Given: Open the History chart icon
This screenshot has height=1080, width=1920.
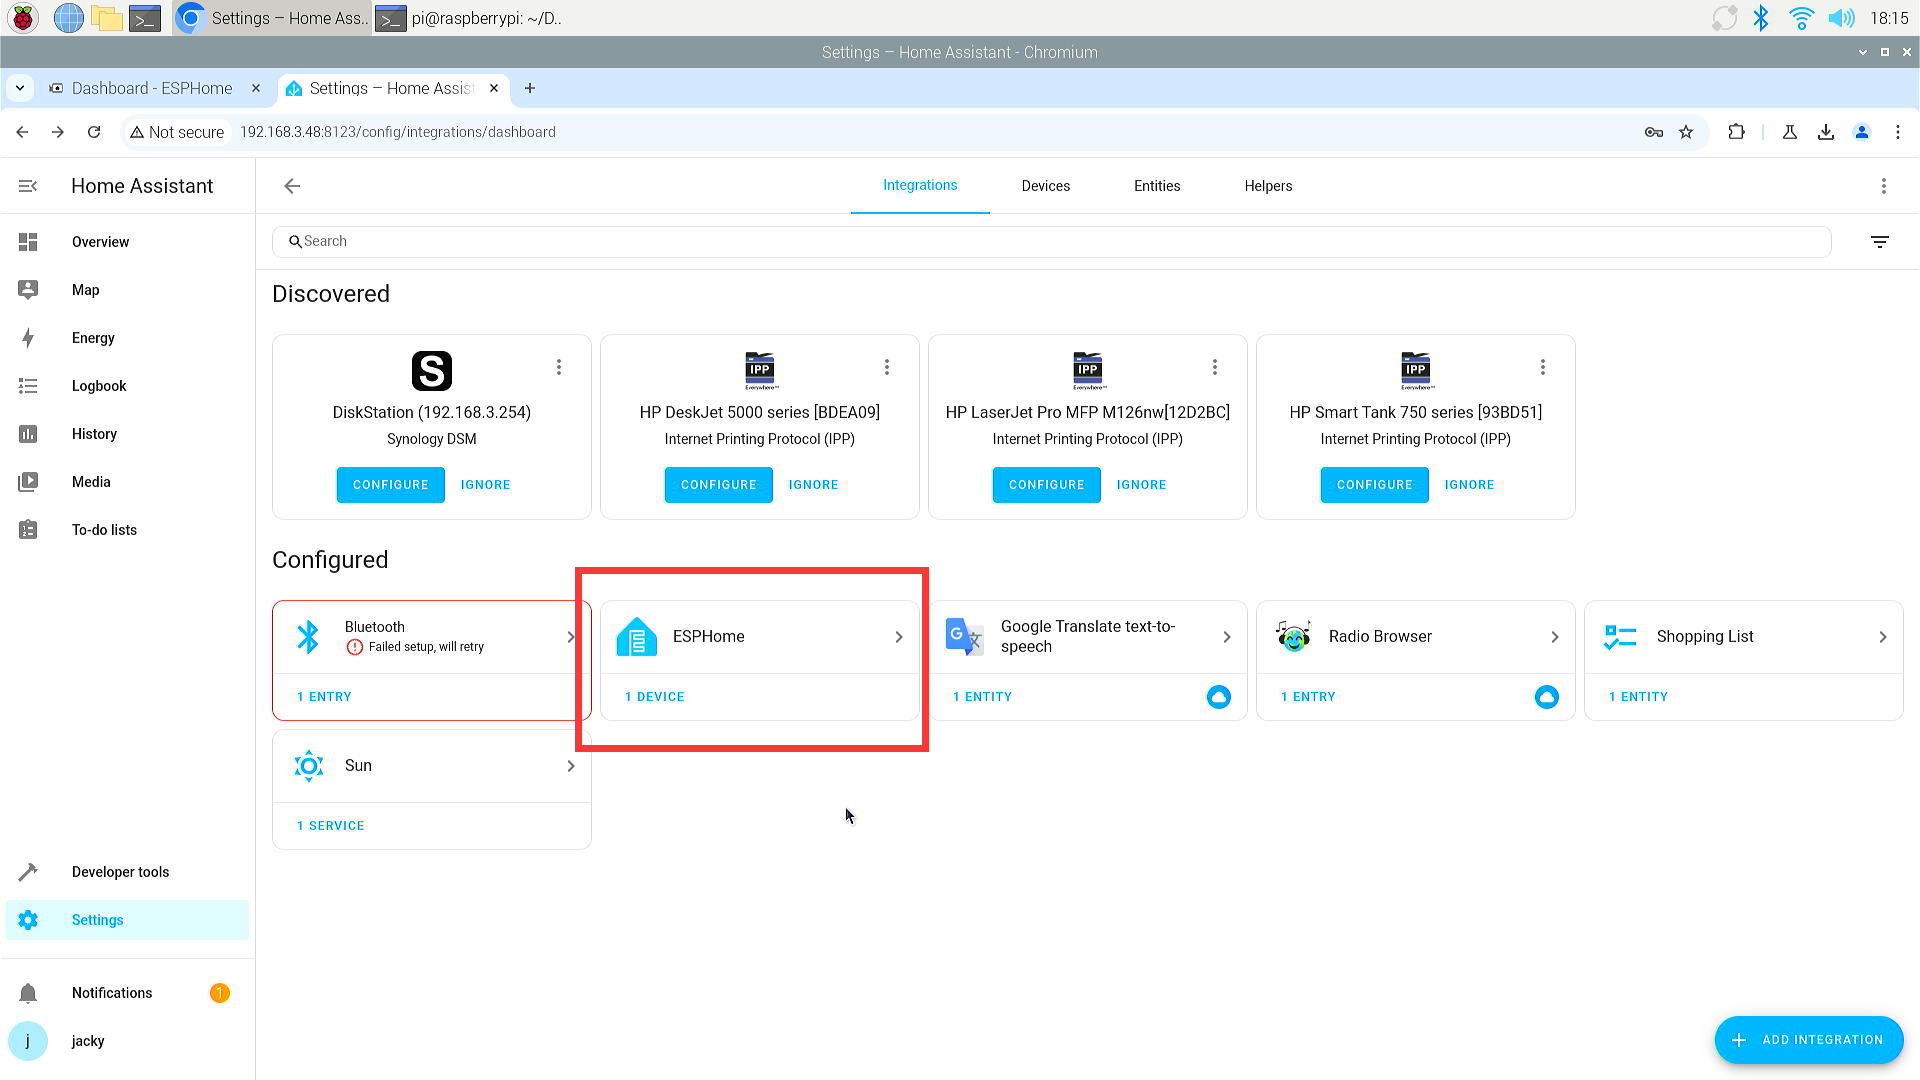Looking at the screenshot, I should point(28,434).
